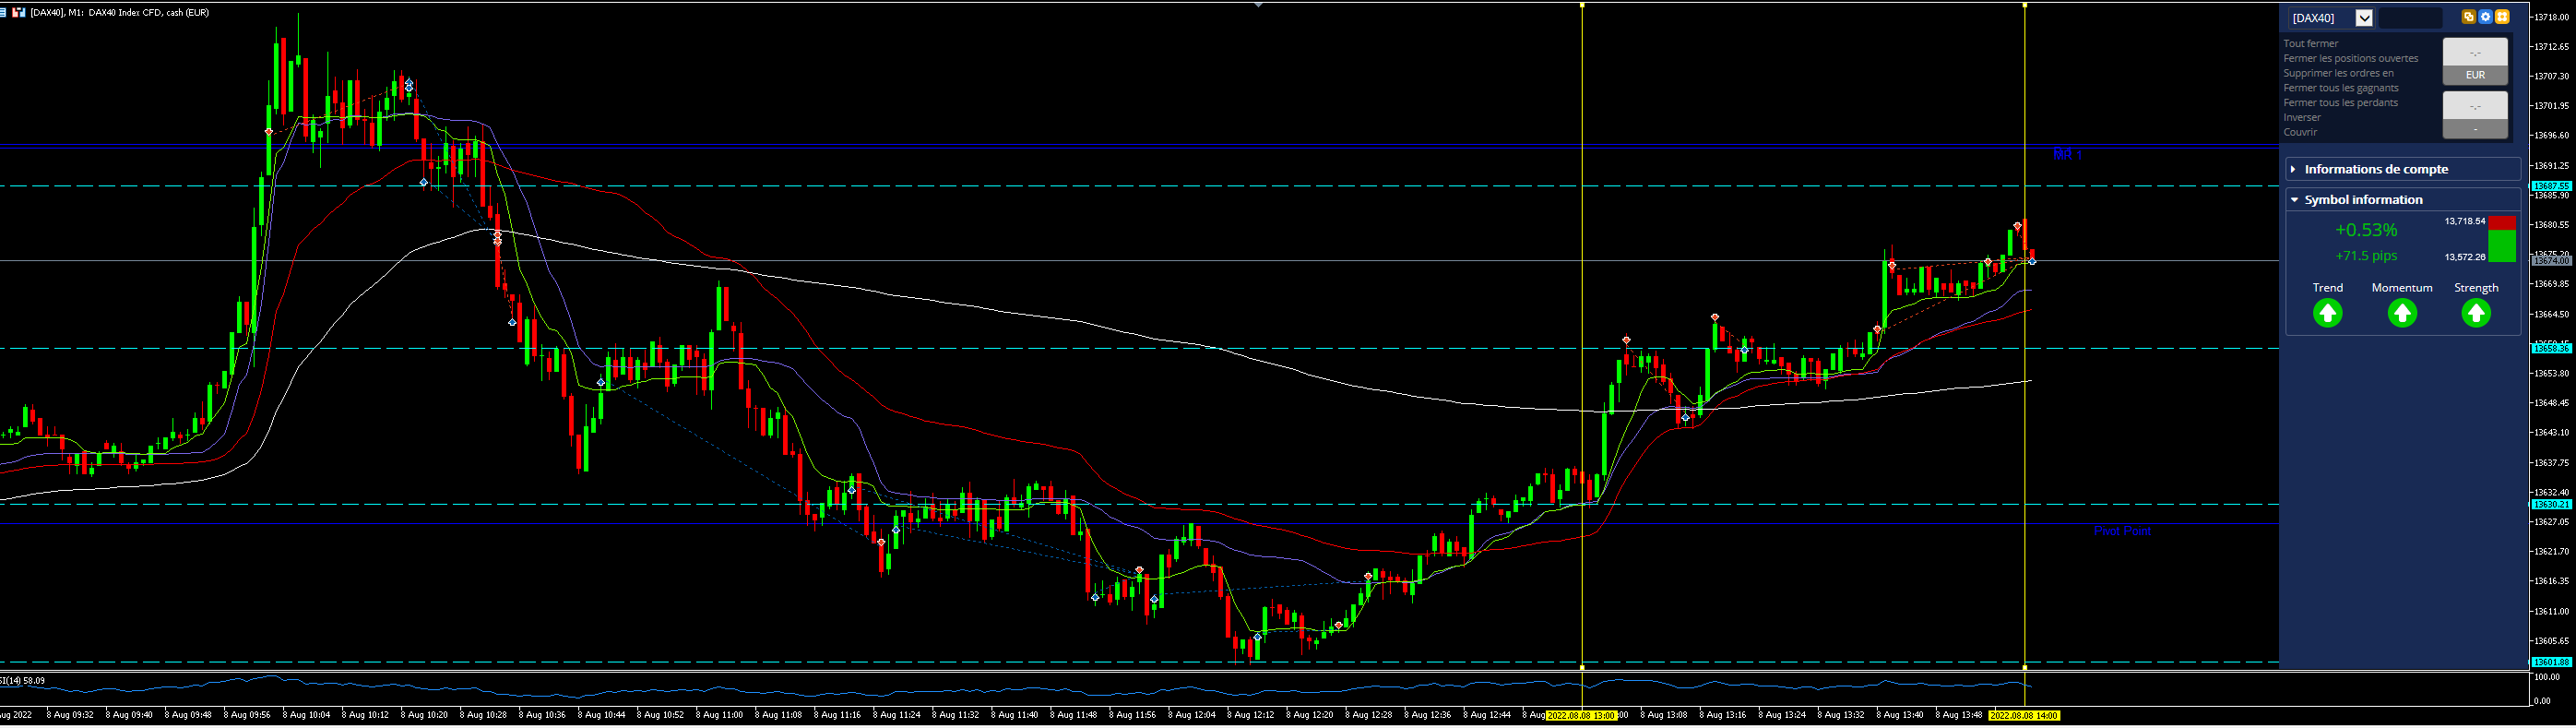Click the red and green daily range bar

(x=2502, y=239)
